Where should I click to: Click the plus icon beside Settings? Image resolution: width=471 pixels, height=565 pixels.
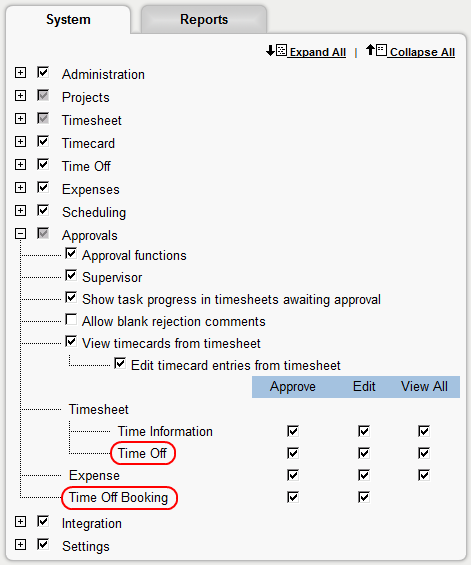[x=21, y=545]
